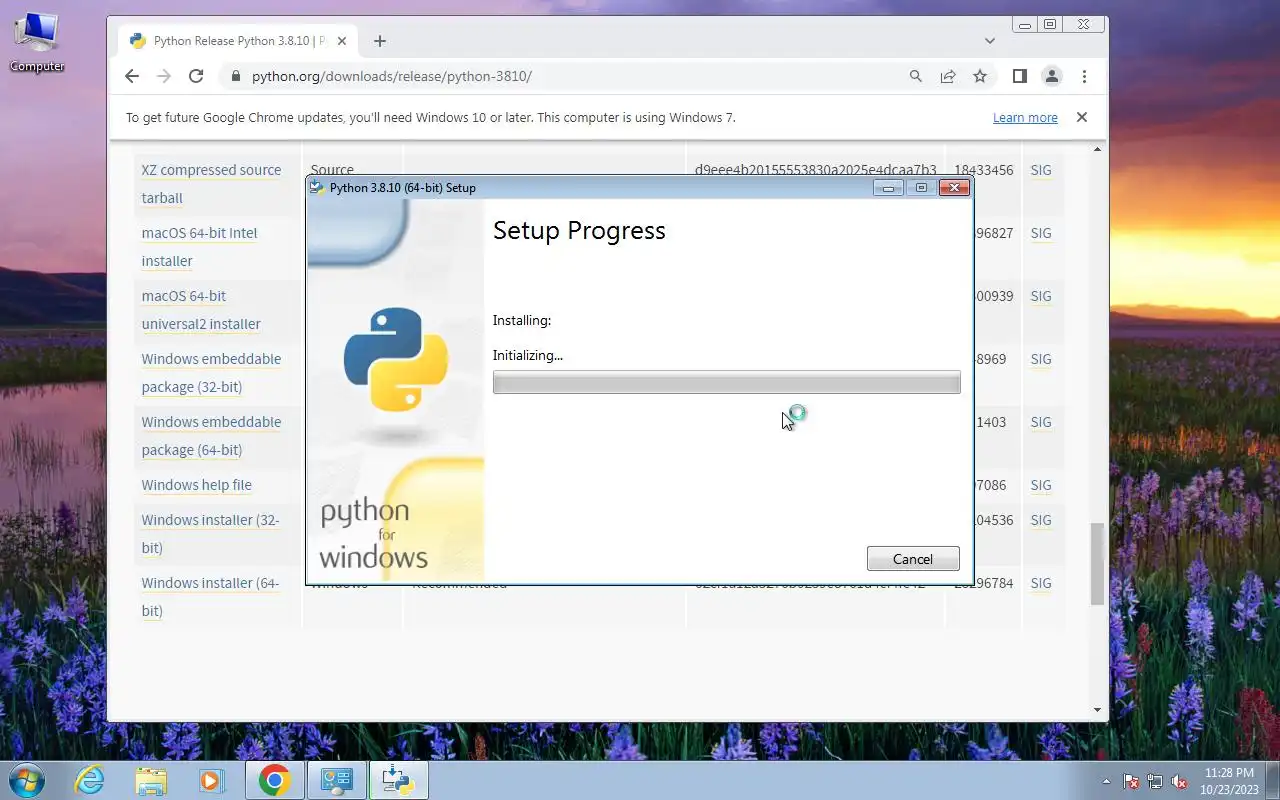Screen dimensions: 1280x800
Task: Open the macOS 64-bit universal2 installer link
Action: (x=201, y=310)
